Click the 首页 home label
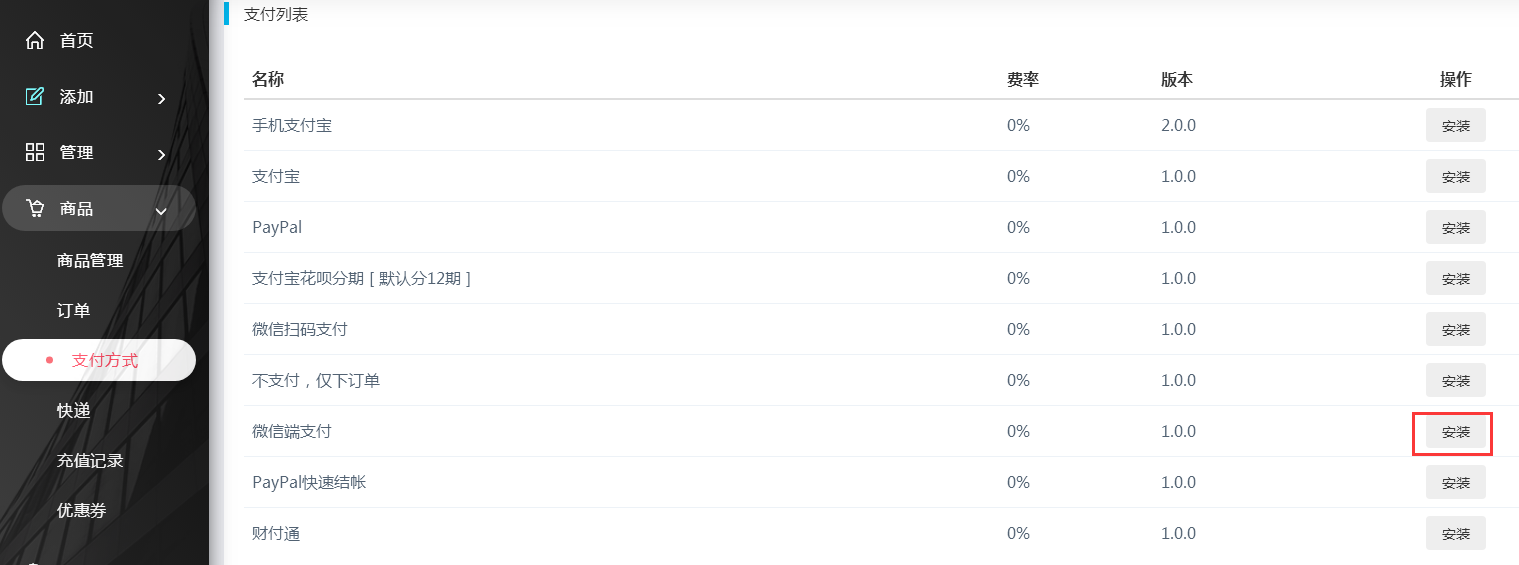The image size is (1519, 565). (77, 41)
